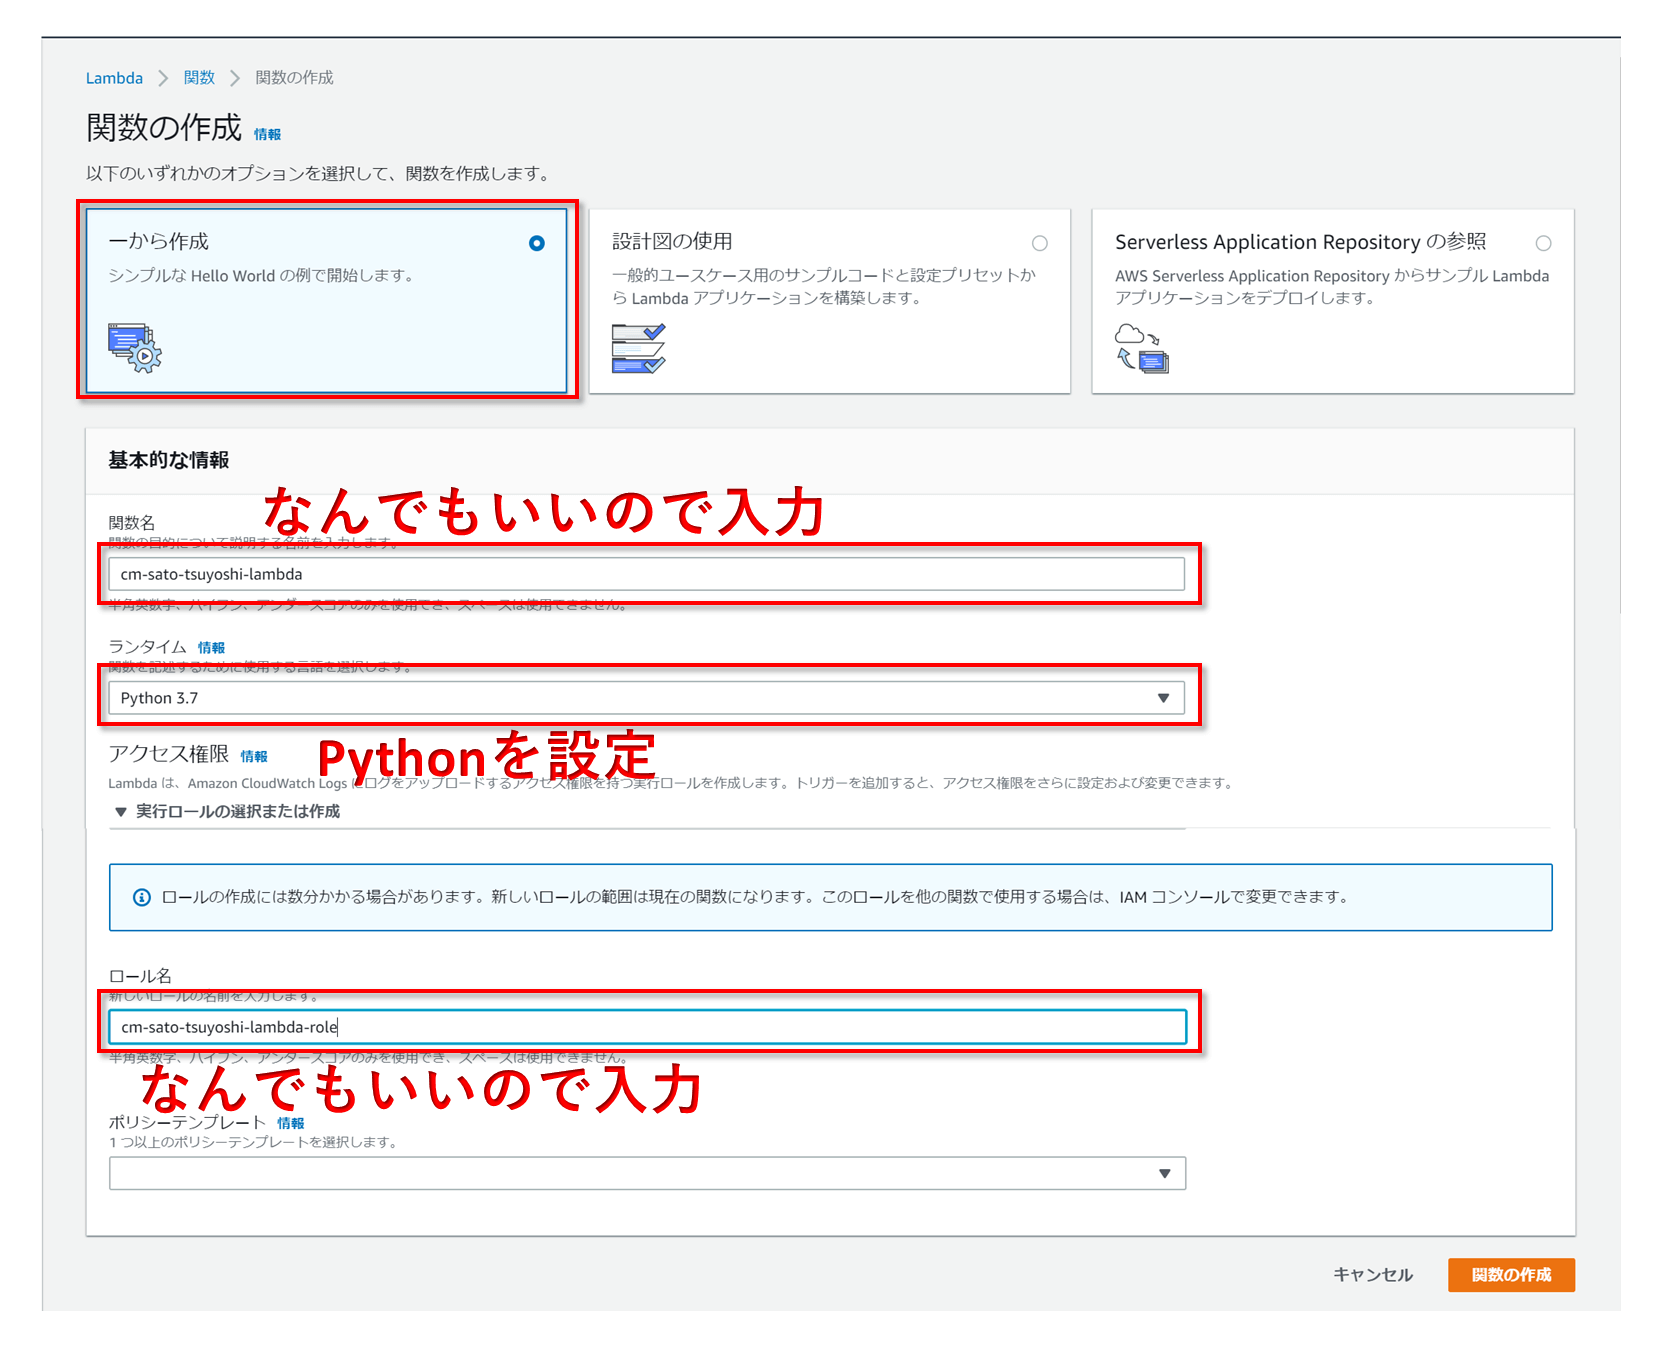Click the ロール名 field containing cm-sato-tsuyoshi-lambda-role
Image resolution: width=1663 pixels, height=1369 pixels.
coord(645,1027)
